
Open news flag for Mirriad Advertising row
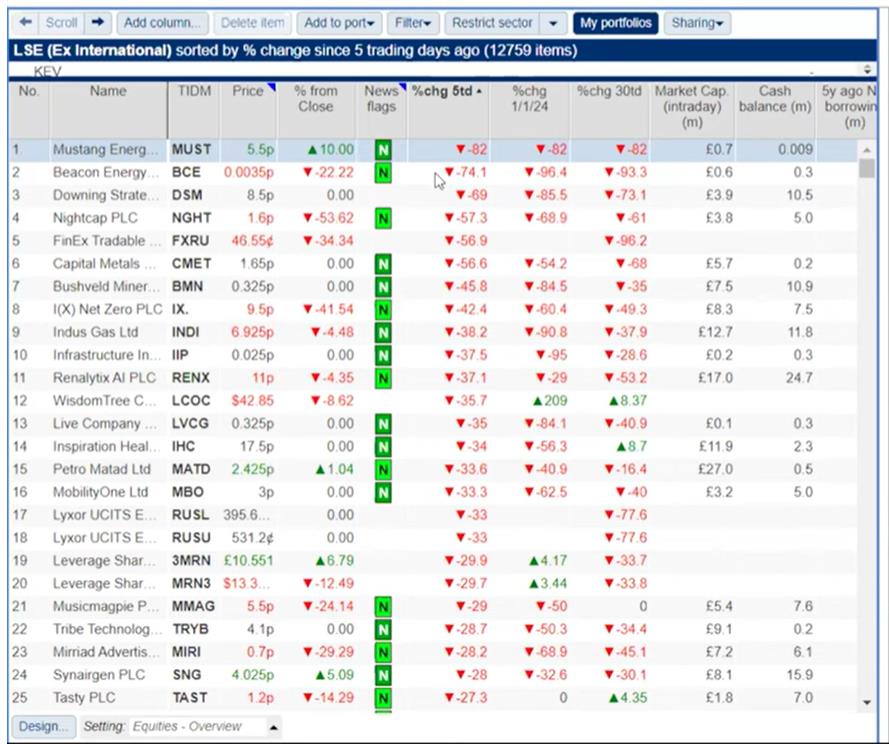[383, 652]
